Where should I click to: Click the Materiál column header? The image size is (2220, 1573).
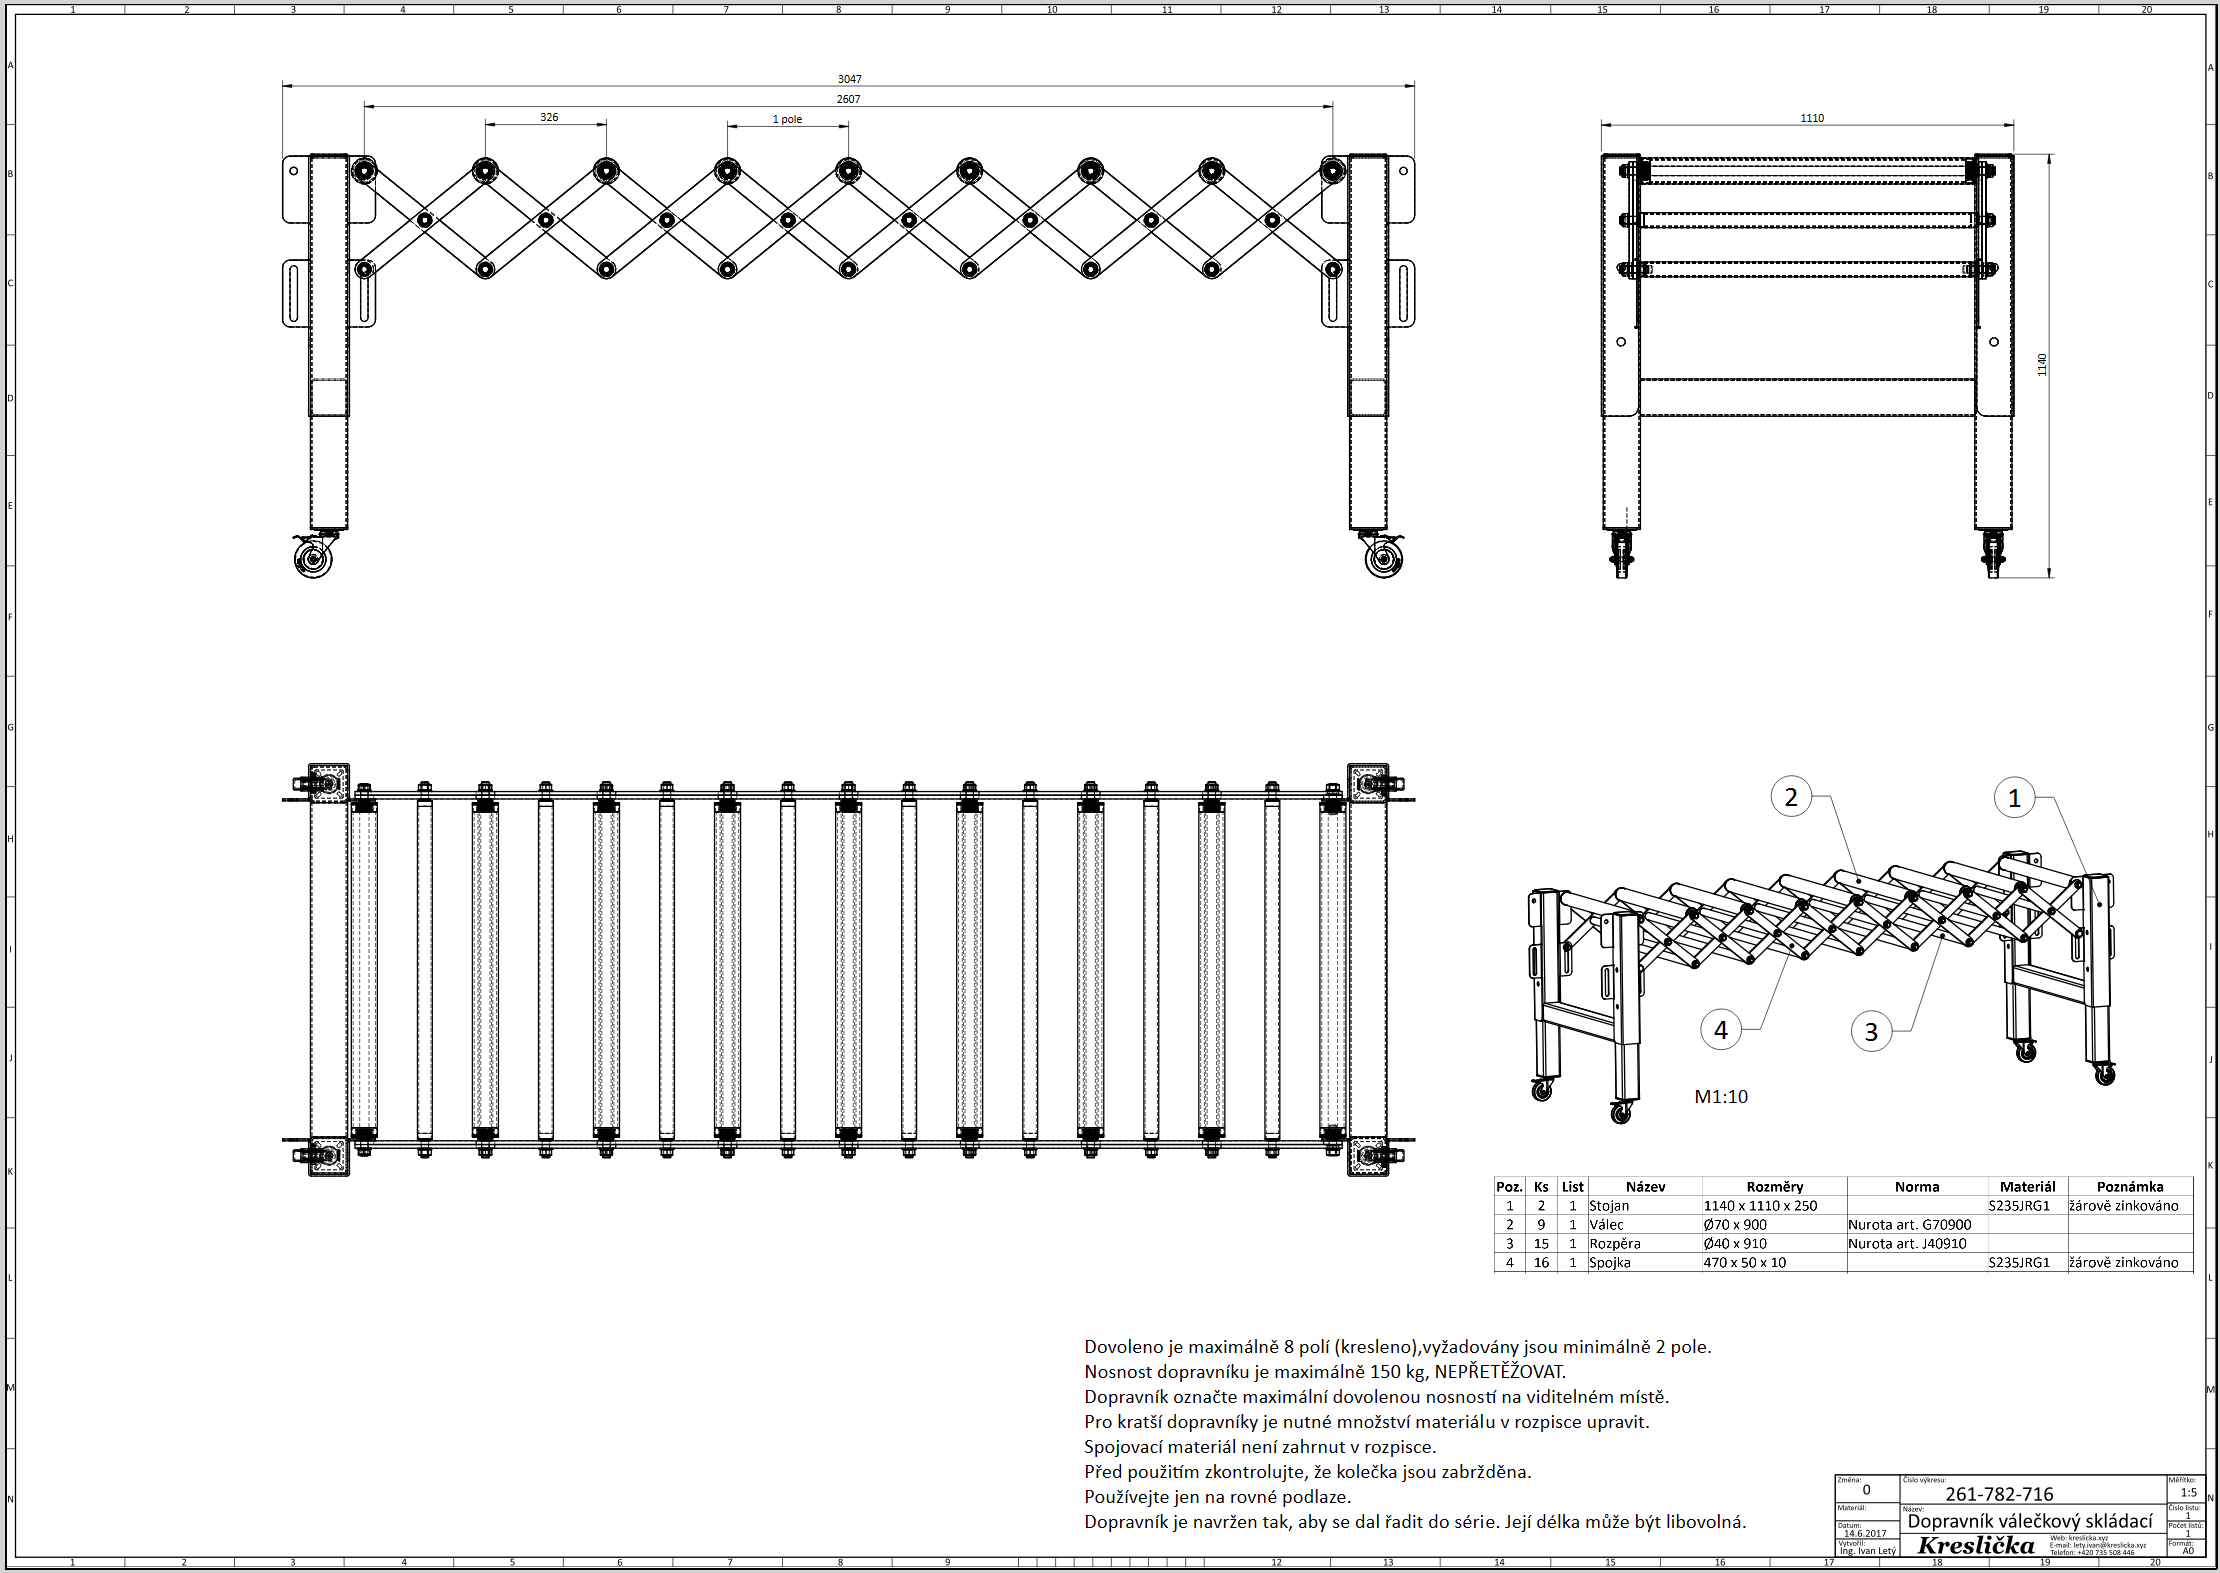click(x=2027, y=1187)
